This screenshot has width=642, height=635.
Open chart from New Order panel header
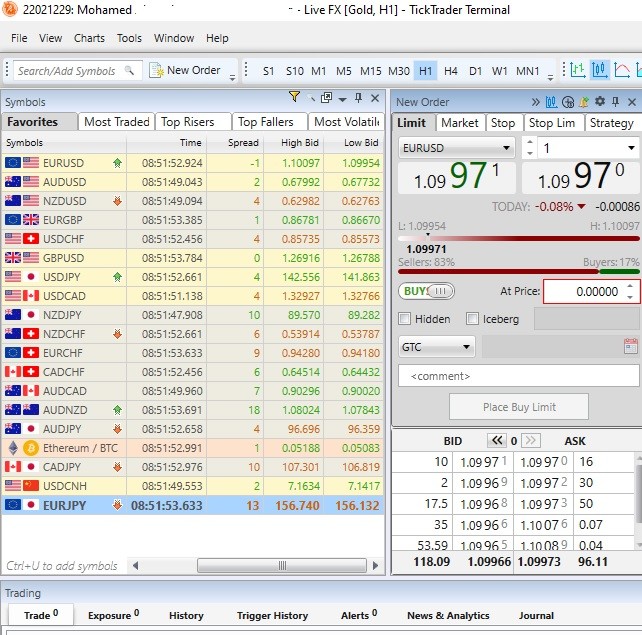click(551, 102)
